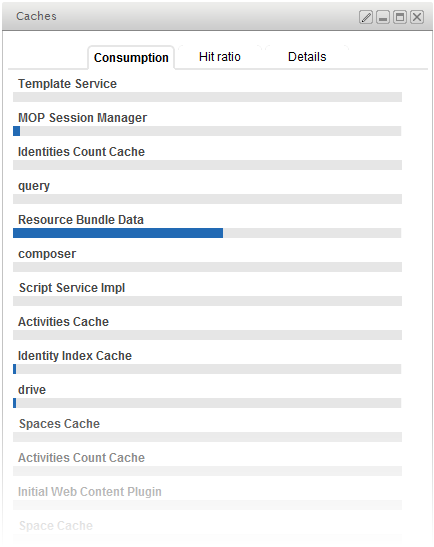Click the query cache label
This screenshot has height=547, width=434.
coord(34,186)
